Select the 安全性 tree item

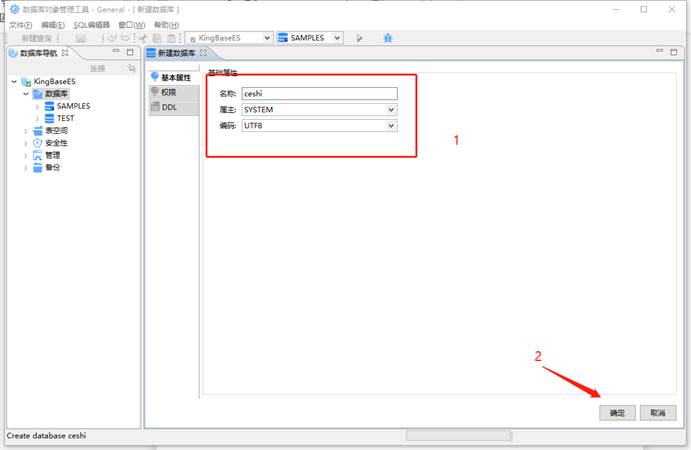[x=56, y=143]
